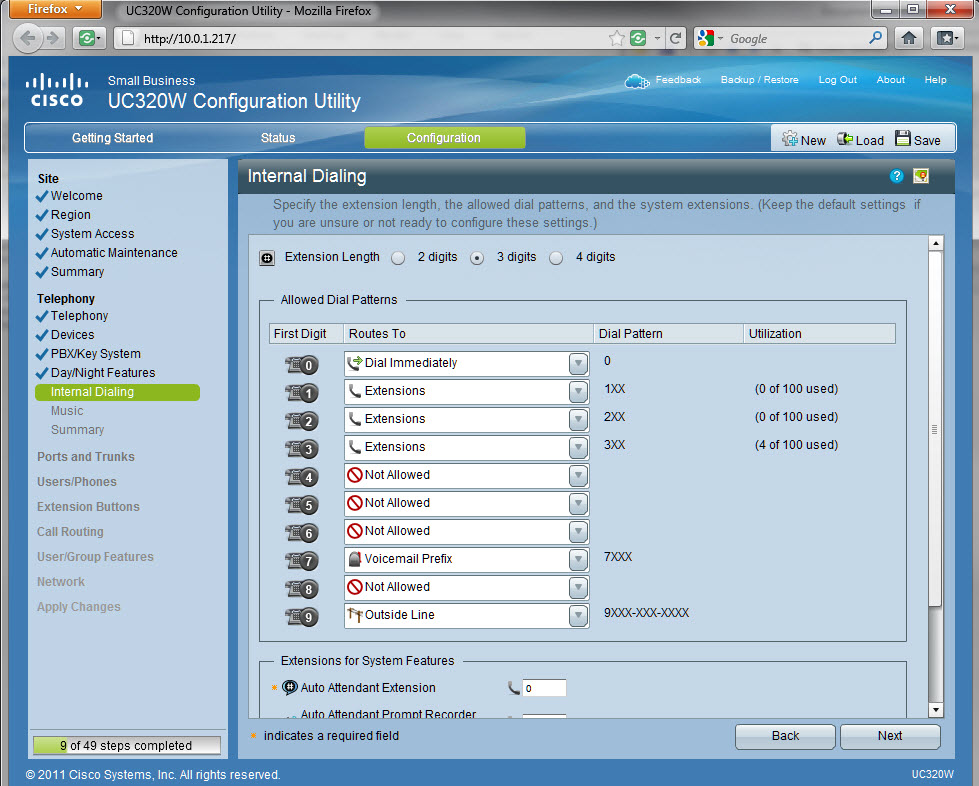The image size is (979, 786).
Task: Select 3 digits extension length
Action: (x=477, y=258)
